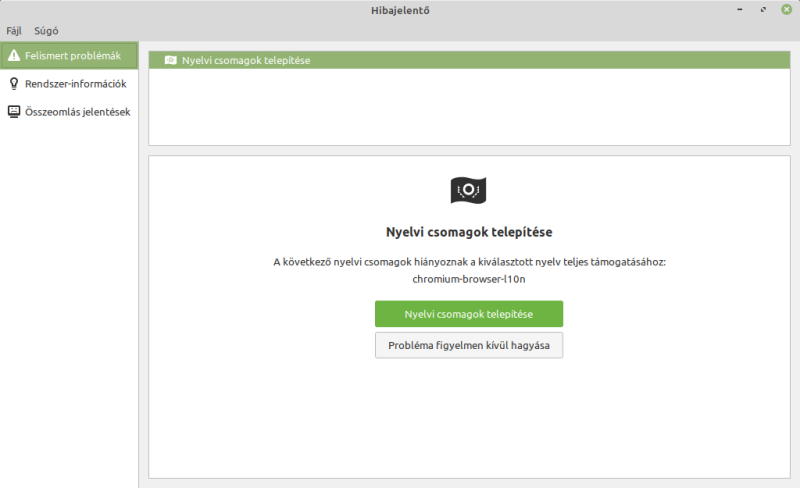This screenshot has width=800, height=488.
Task: Click the large language flag icon
Action: 468,190
